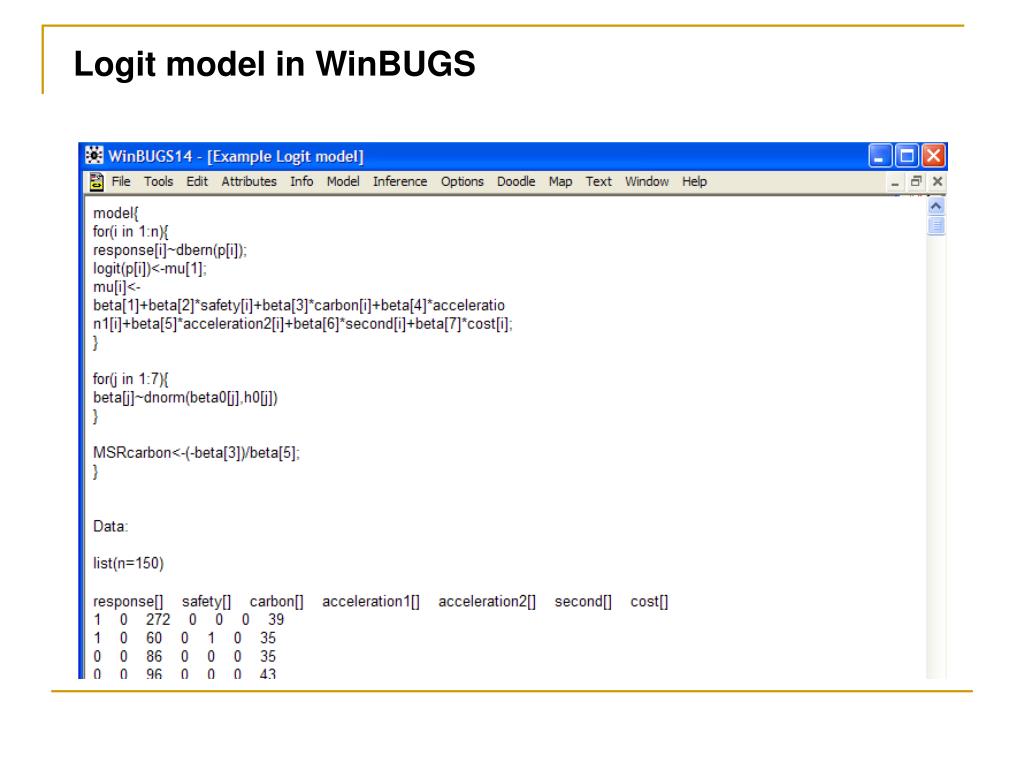Maximize the WinBUGS14 window
Image resolution: width=1024 pixels, height=768 pixels.
coord(906,156)
